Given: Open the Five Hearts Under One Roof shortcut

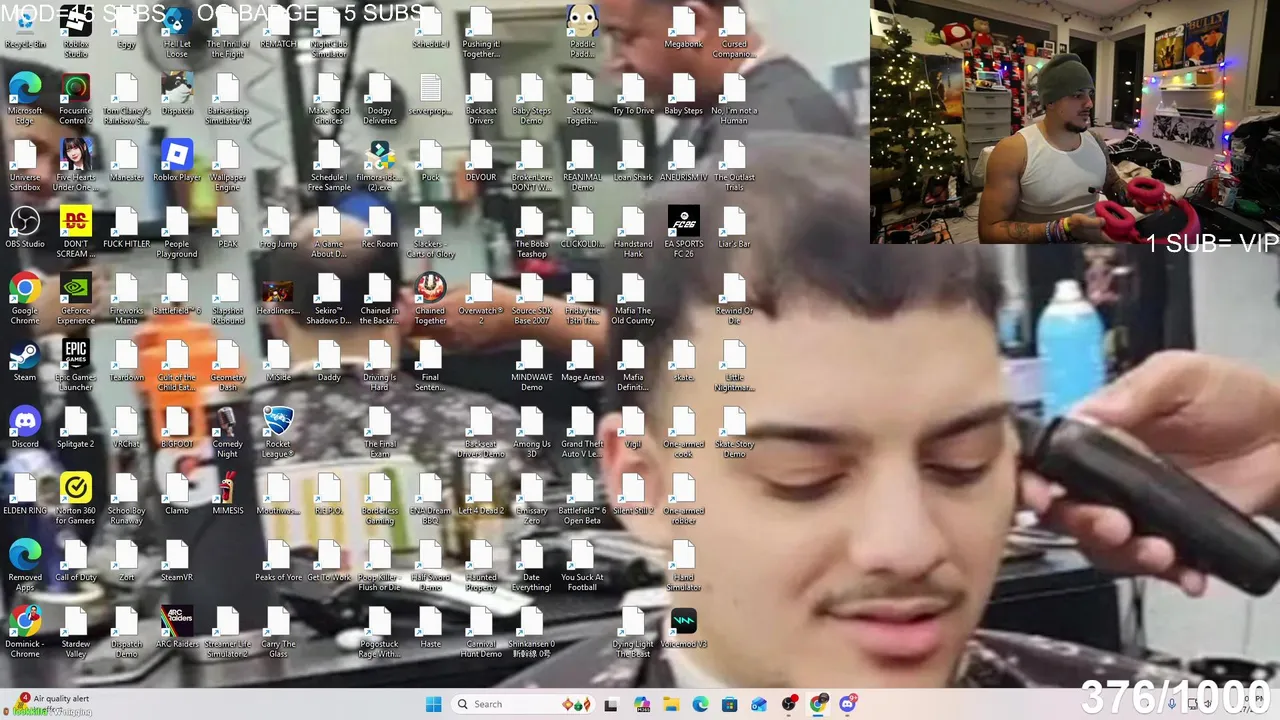Looking at the screenshot, I should tap(76, 165).
